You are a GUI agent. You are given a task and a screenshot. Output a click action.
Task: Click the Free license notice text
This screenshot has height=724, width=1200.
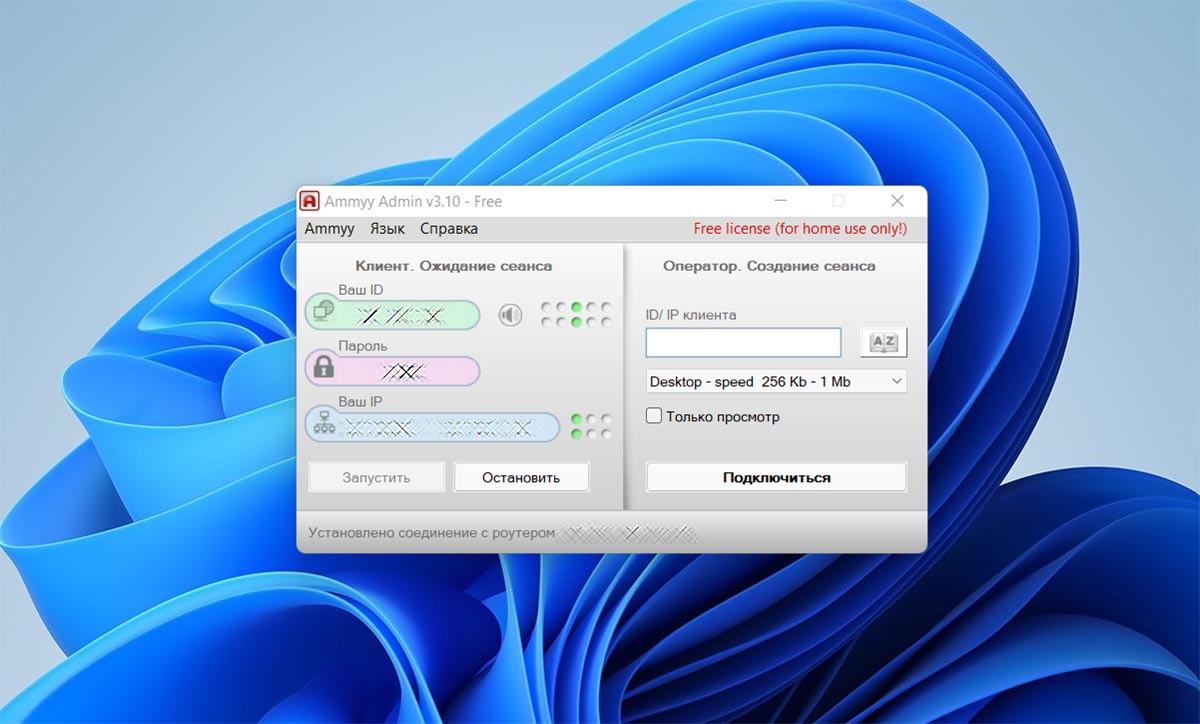(800, 229)
